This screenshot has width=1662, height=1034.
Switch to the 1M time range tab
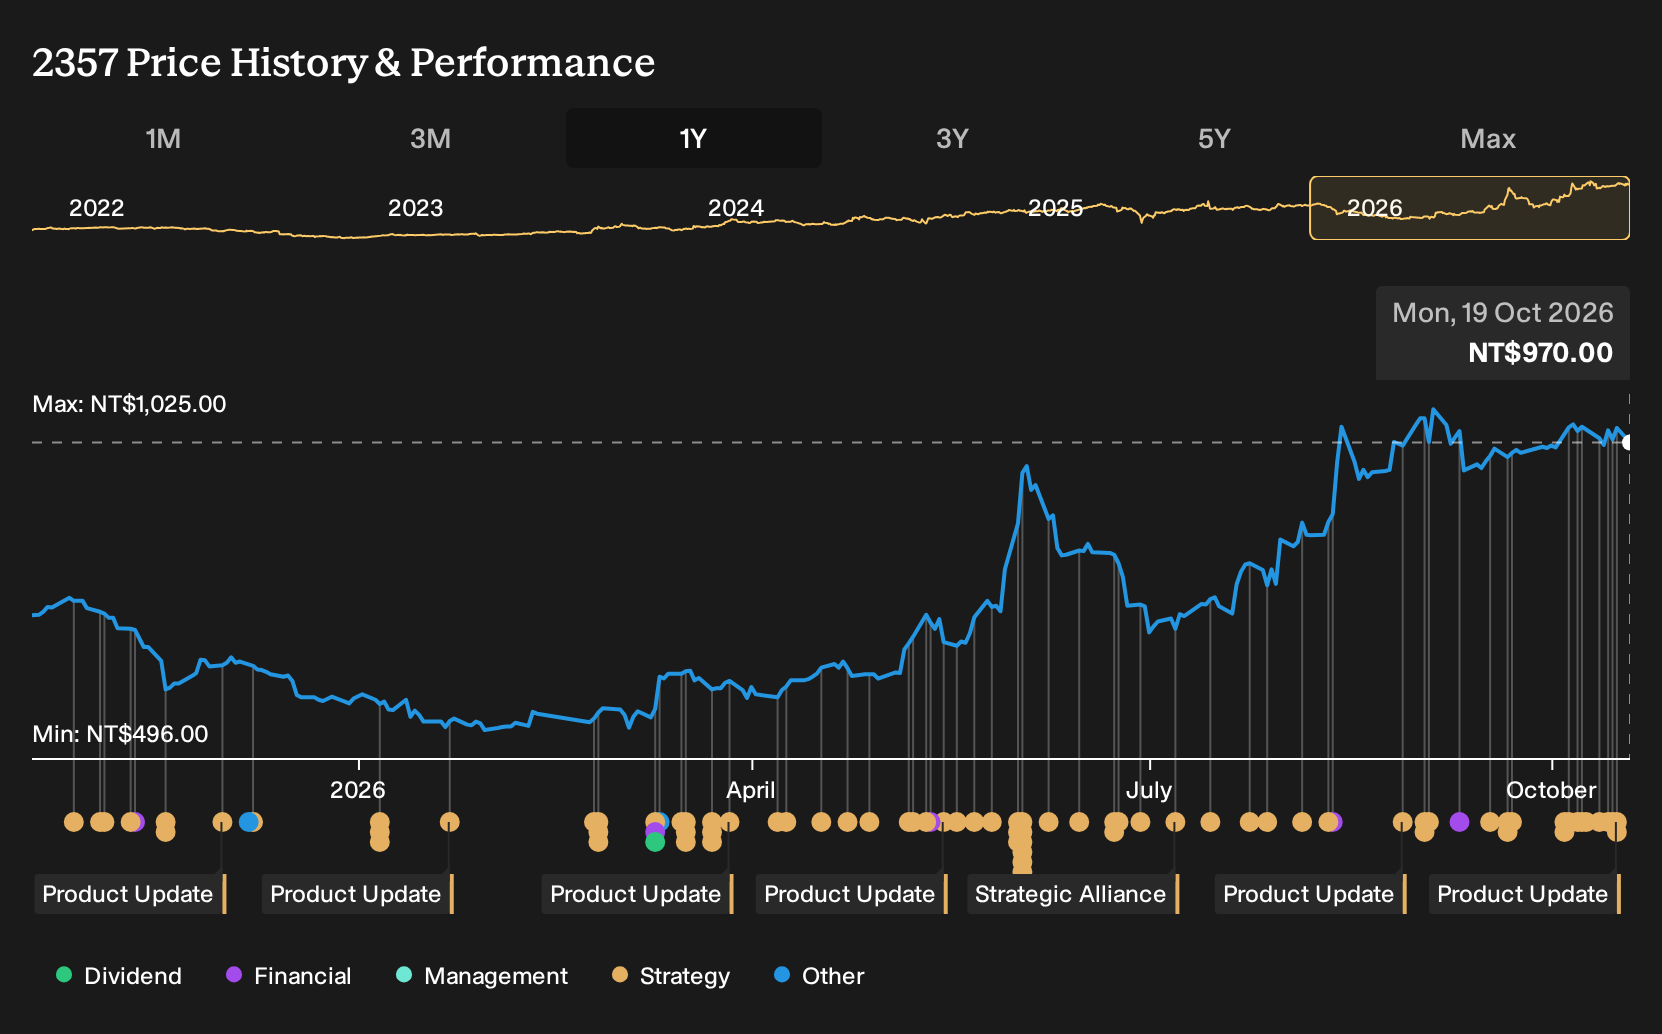pyautogui.click(x=163, y=138)
